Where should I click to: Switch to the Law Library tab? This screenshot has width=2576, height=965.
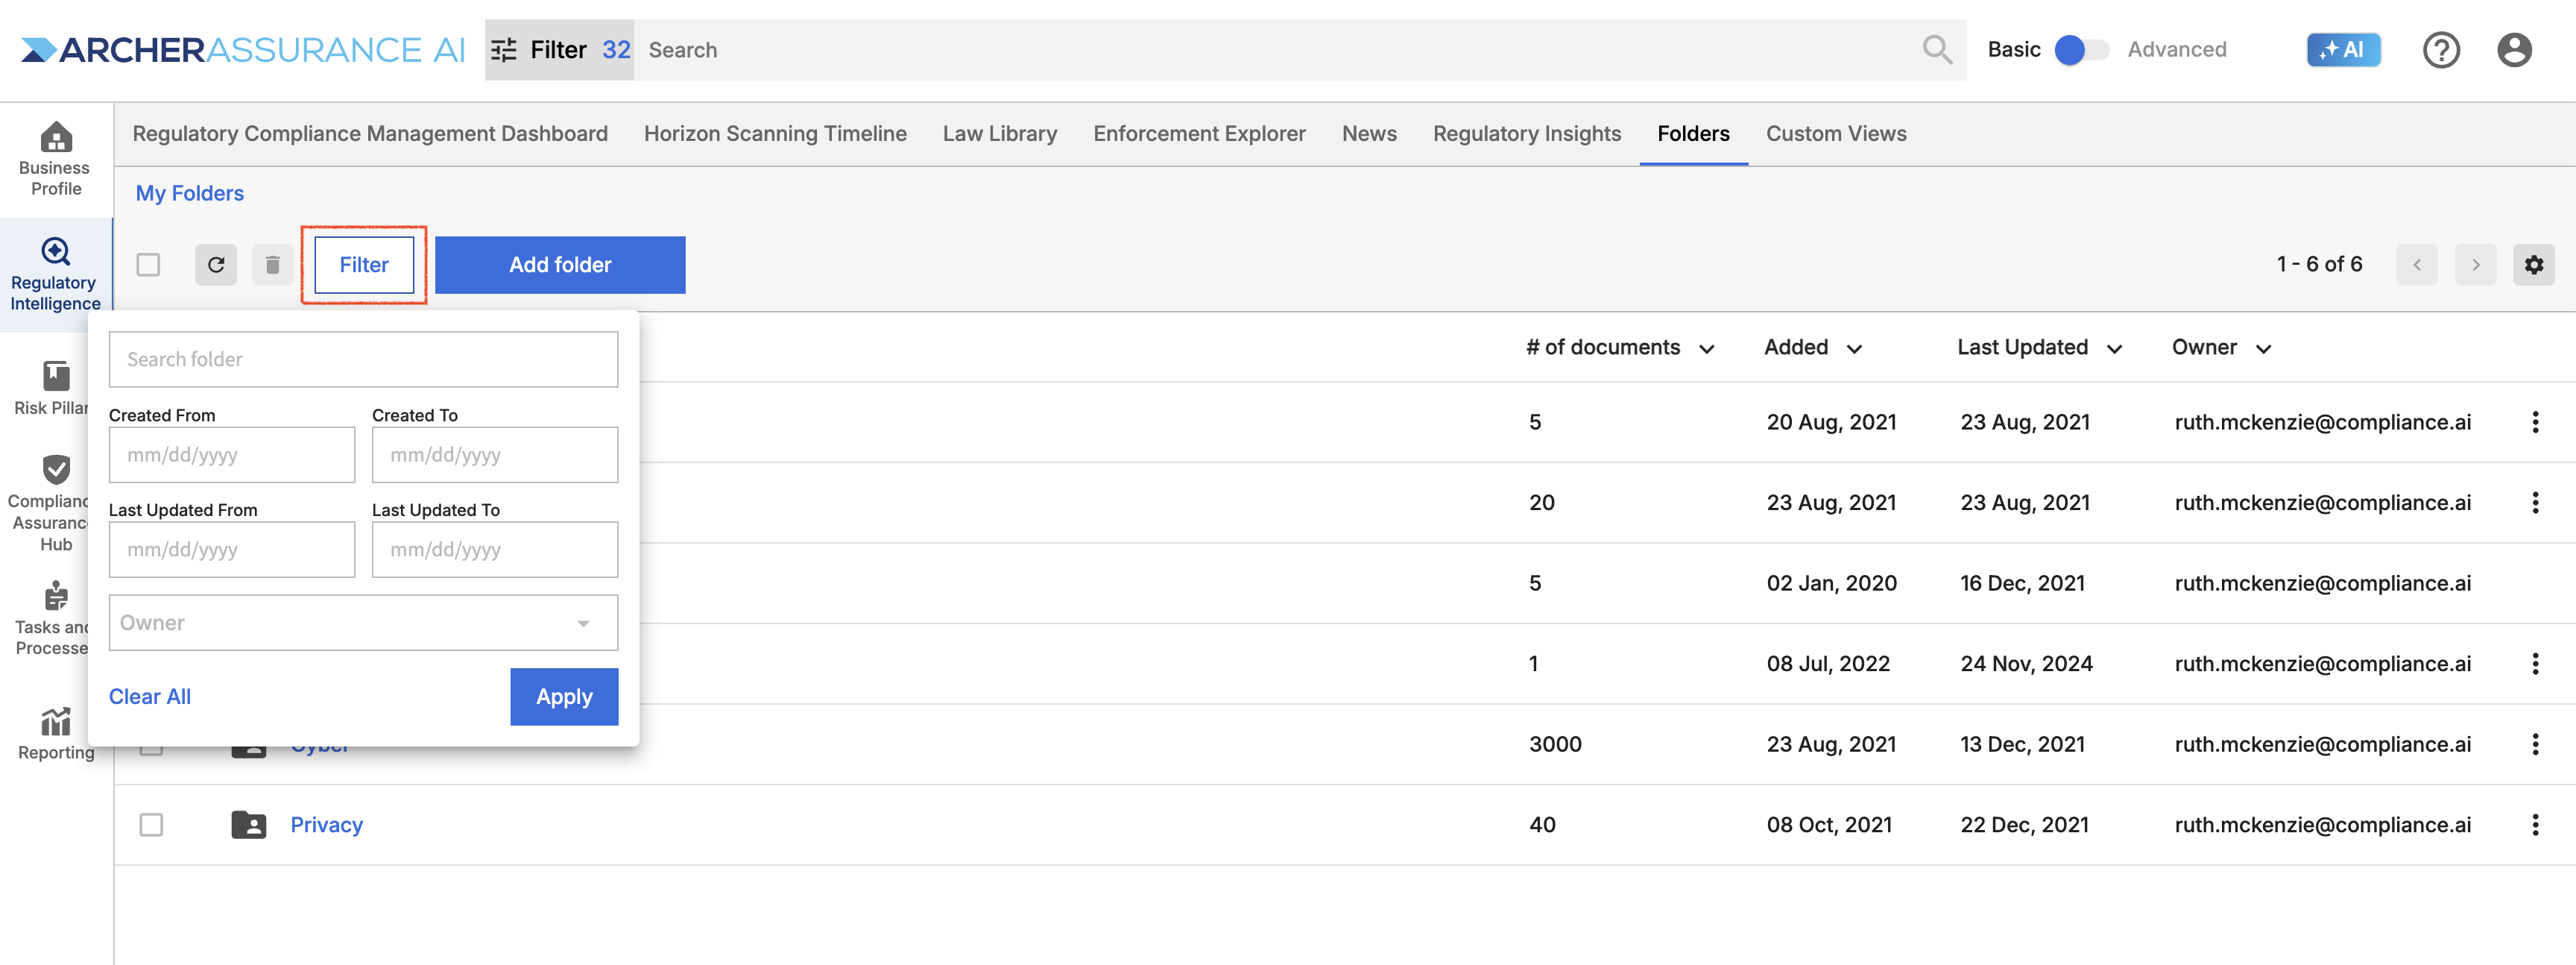click(999, 134)
